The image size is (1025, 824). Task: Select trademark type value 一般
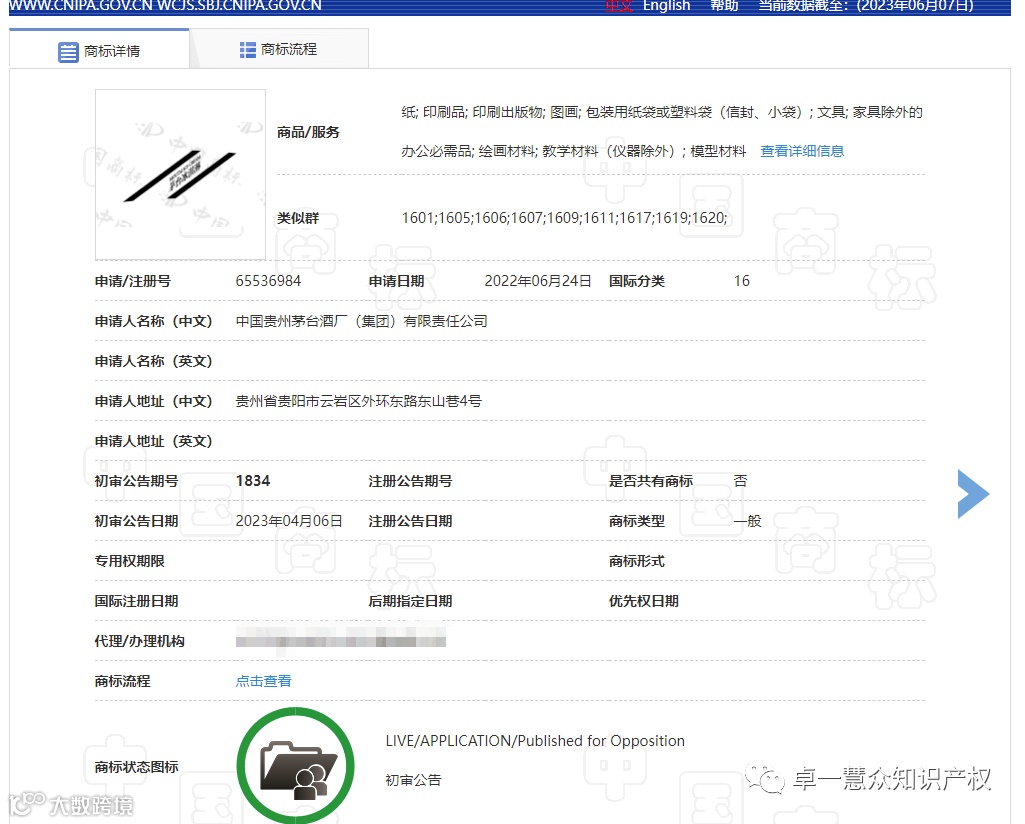pos(747,521)
